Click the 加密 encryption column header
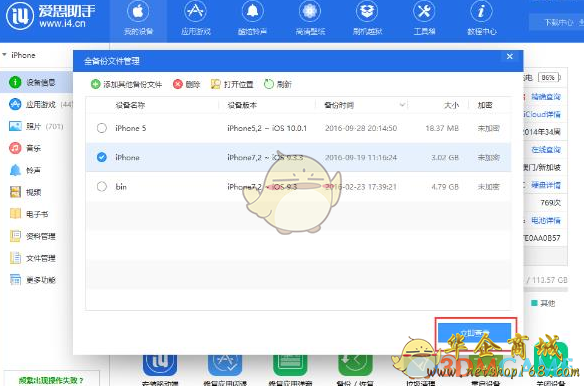This screenshot has height=386, width=584. (x=485, y=105)
